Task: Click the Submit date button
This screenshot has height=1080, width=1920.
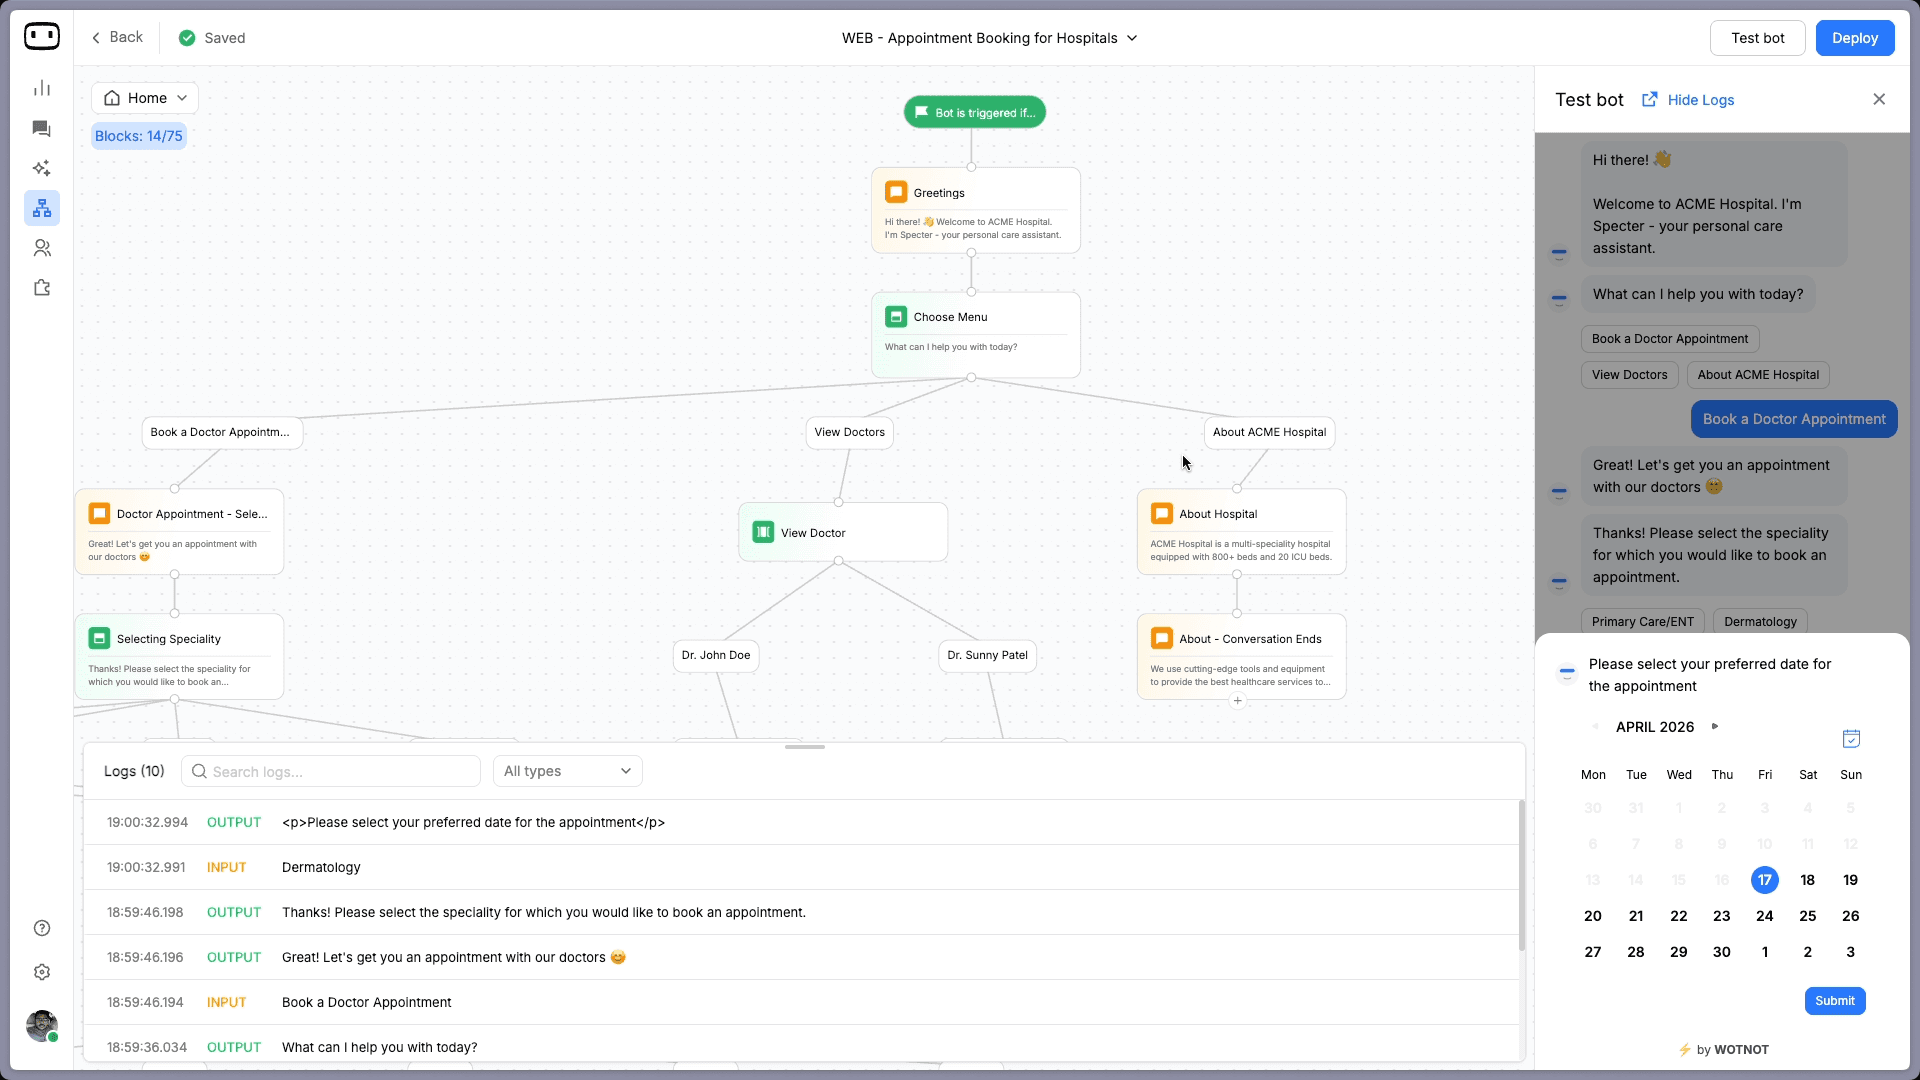Action: [x=1834, y=1001]
